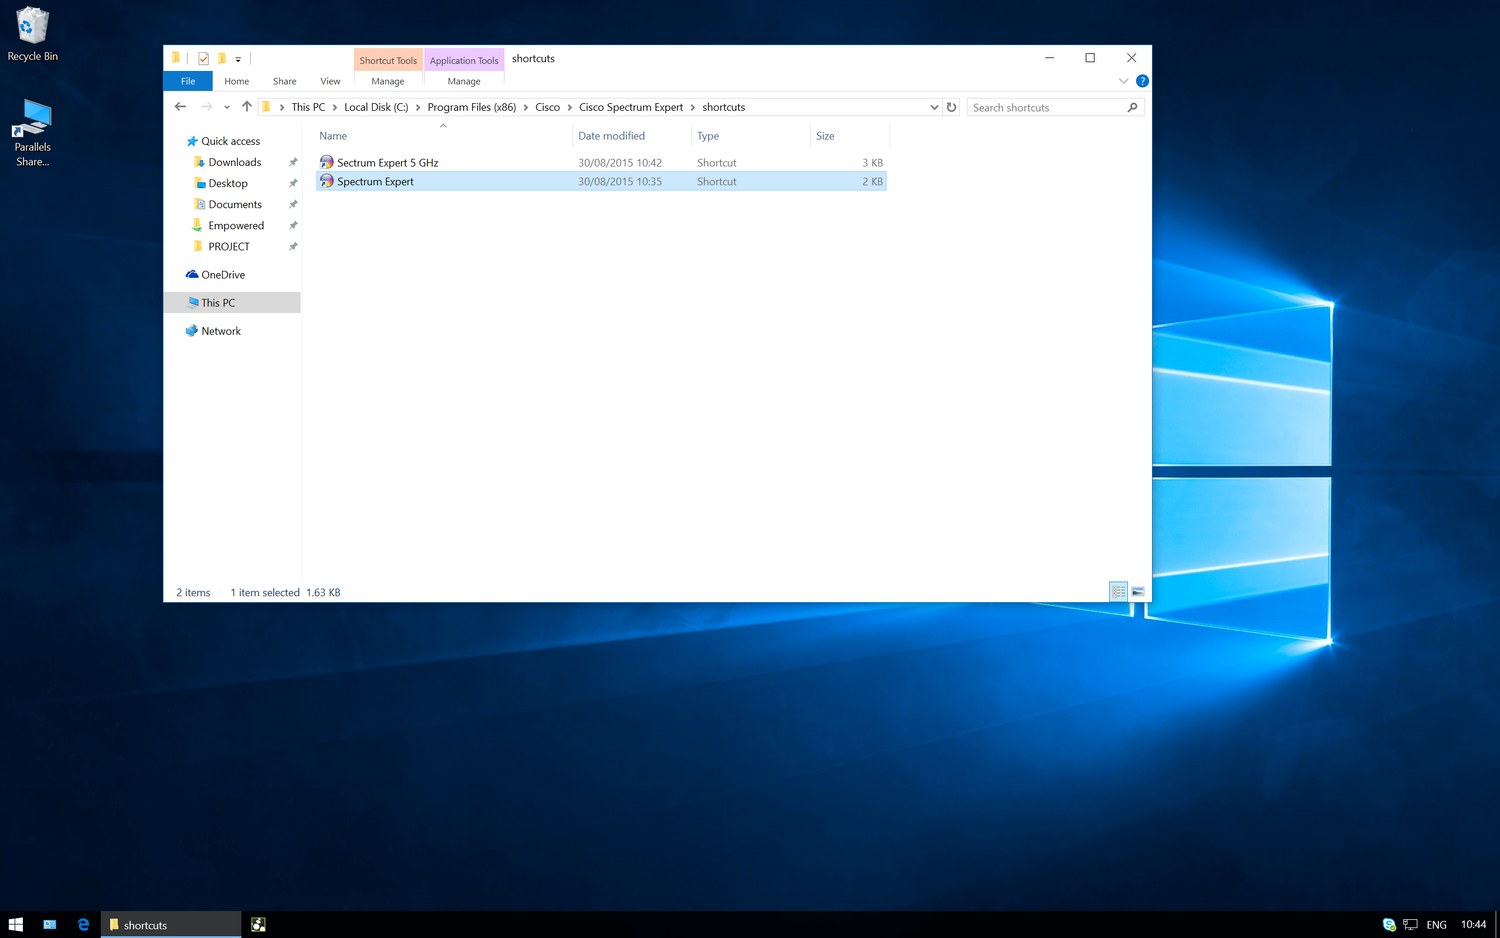Screen dimensions: 1500x938
Task: Click the network tray icon
Action: 1411,925
